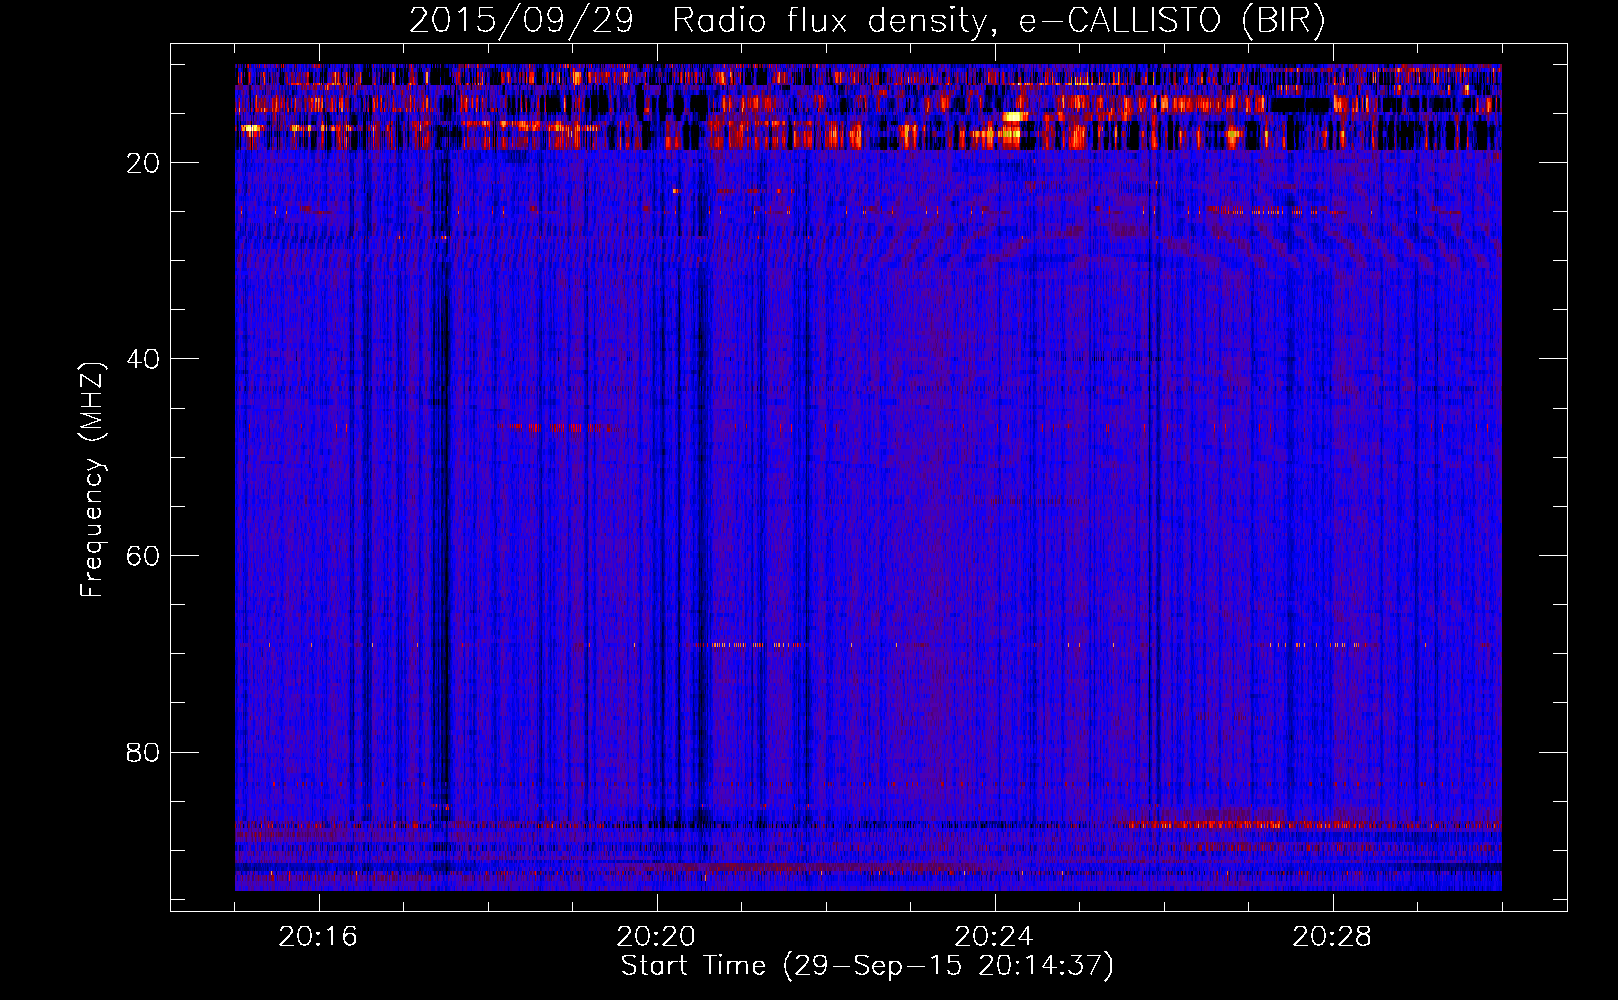The height and width of the screenshot is (1000, 1618).
Task: Click the 20:24 time axis label
Action: click(993, 937)
